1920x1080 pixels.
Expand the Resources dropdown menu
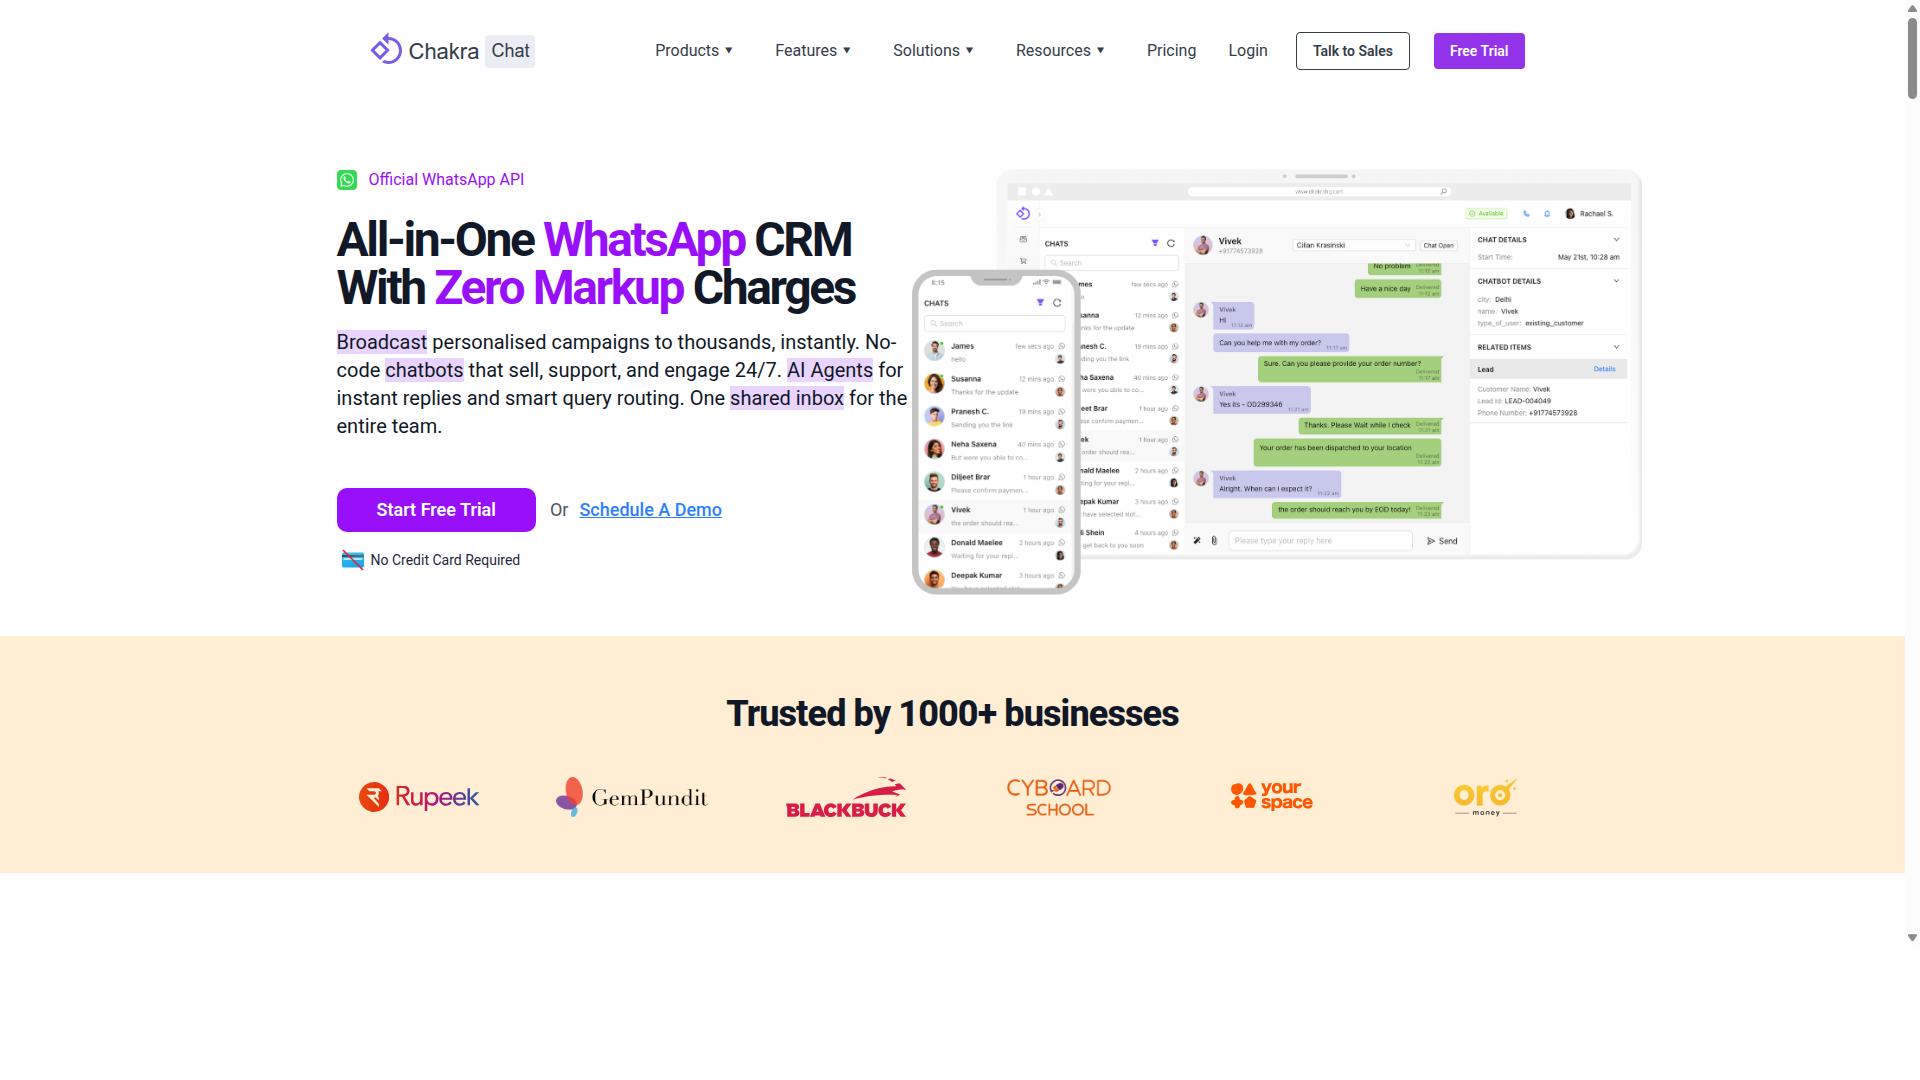pyautogui.click(x=1060, y=50)
